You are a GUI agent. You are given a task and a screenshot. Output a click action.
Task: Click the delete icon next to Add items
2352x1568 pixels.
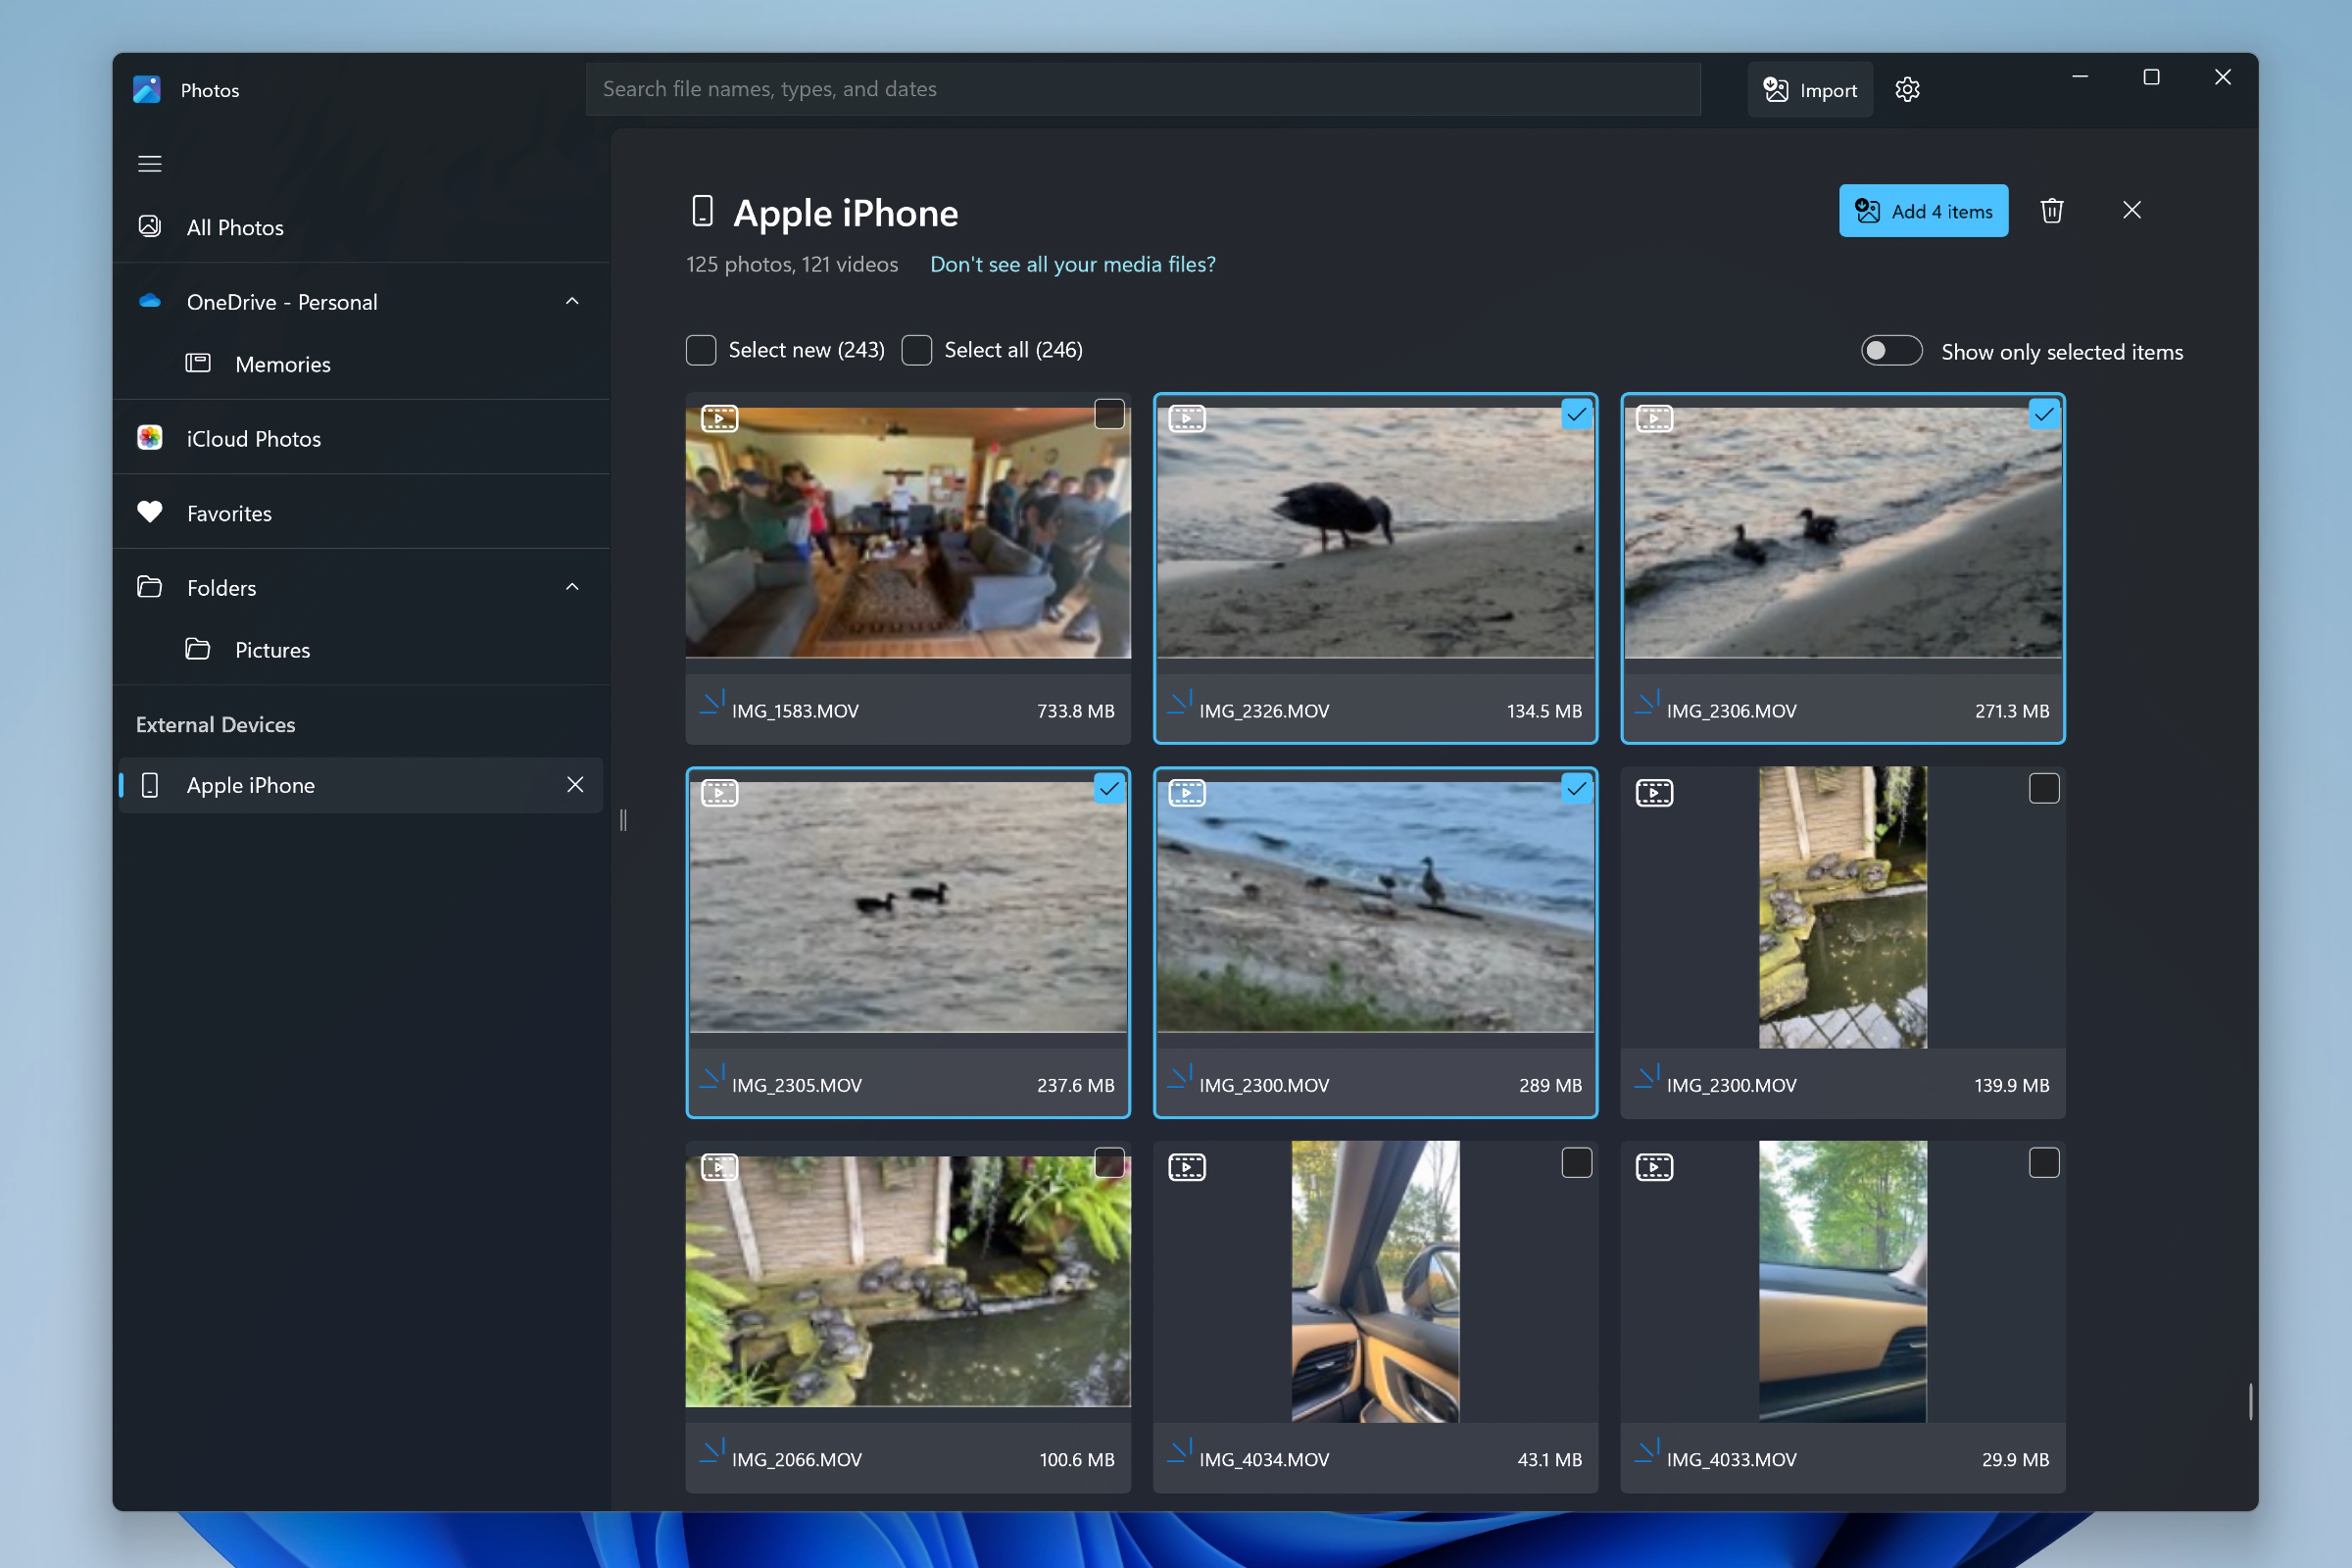click(2051, 210)
